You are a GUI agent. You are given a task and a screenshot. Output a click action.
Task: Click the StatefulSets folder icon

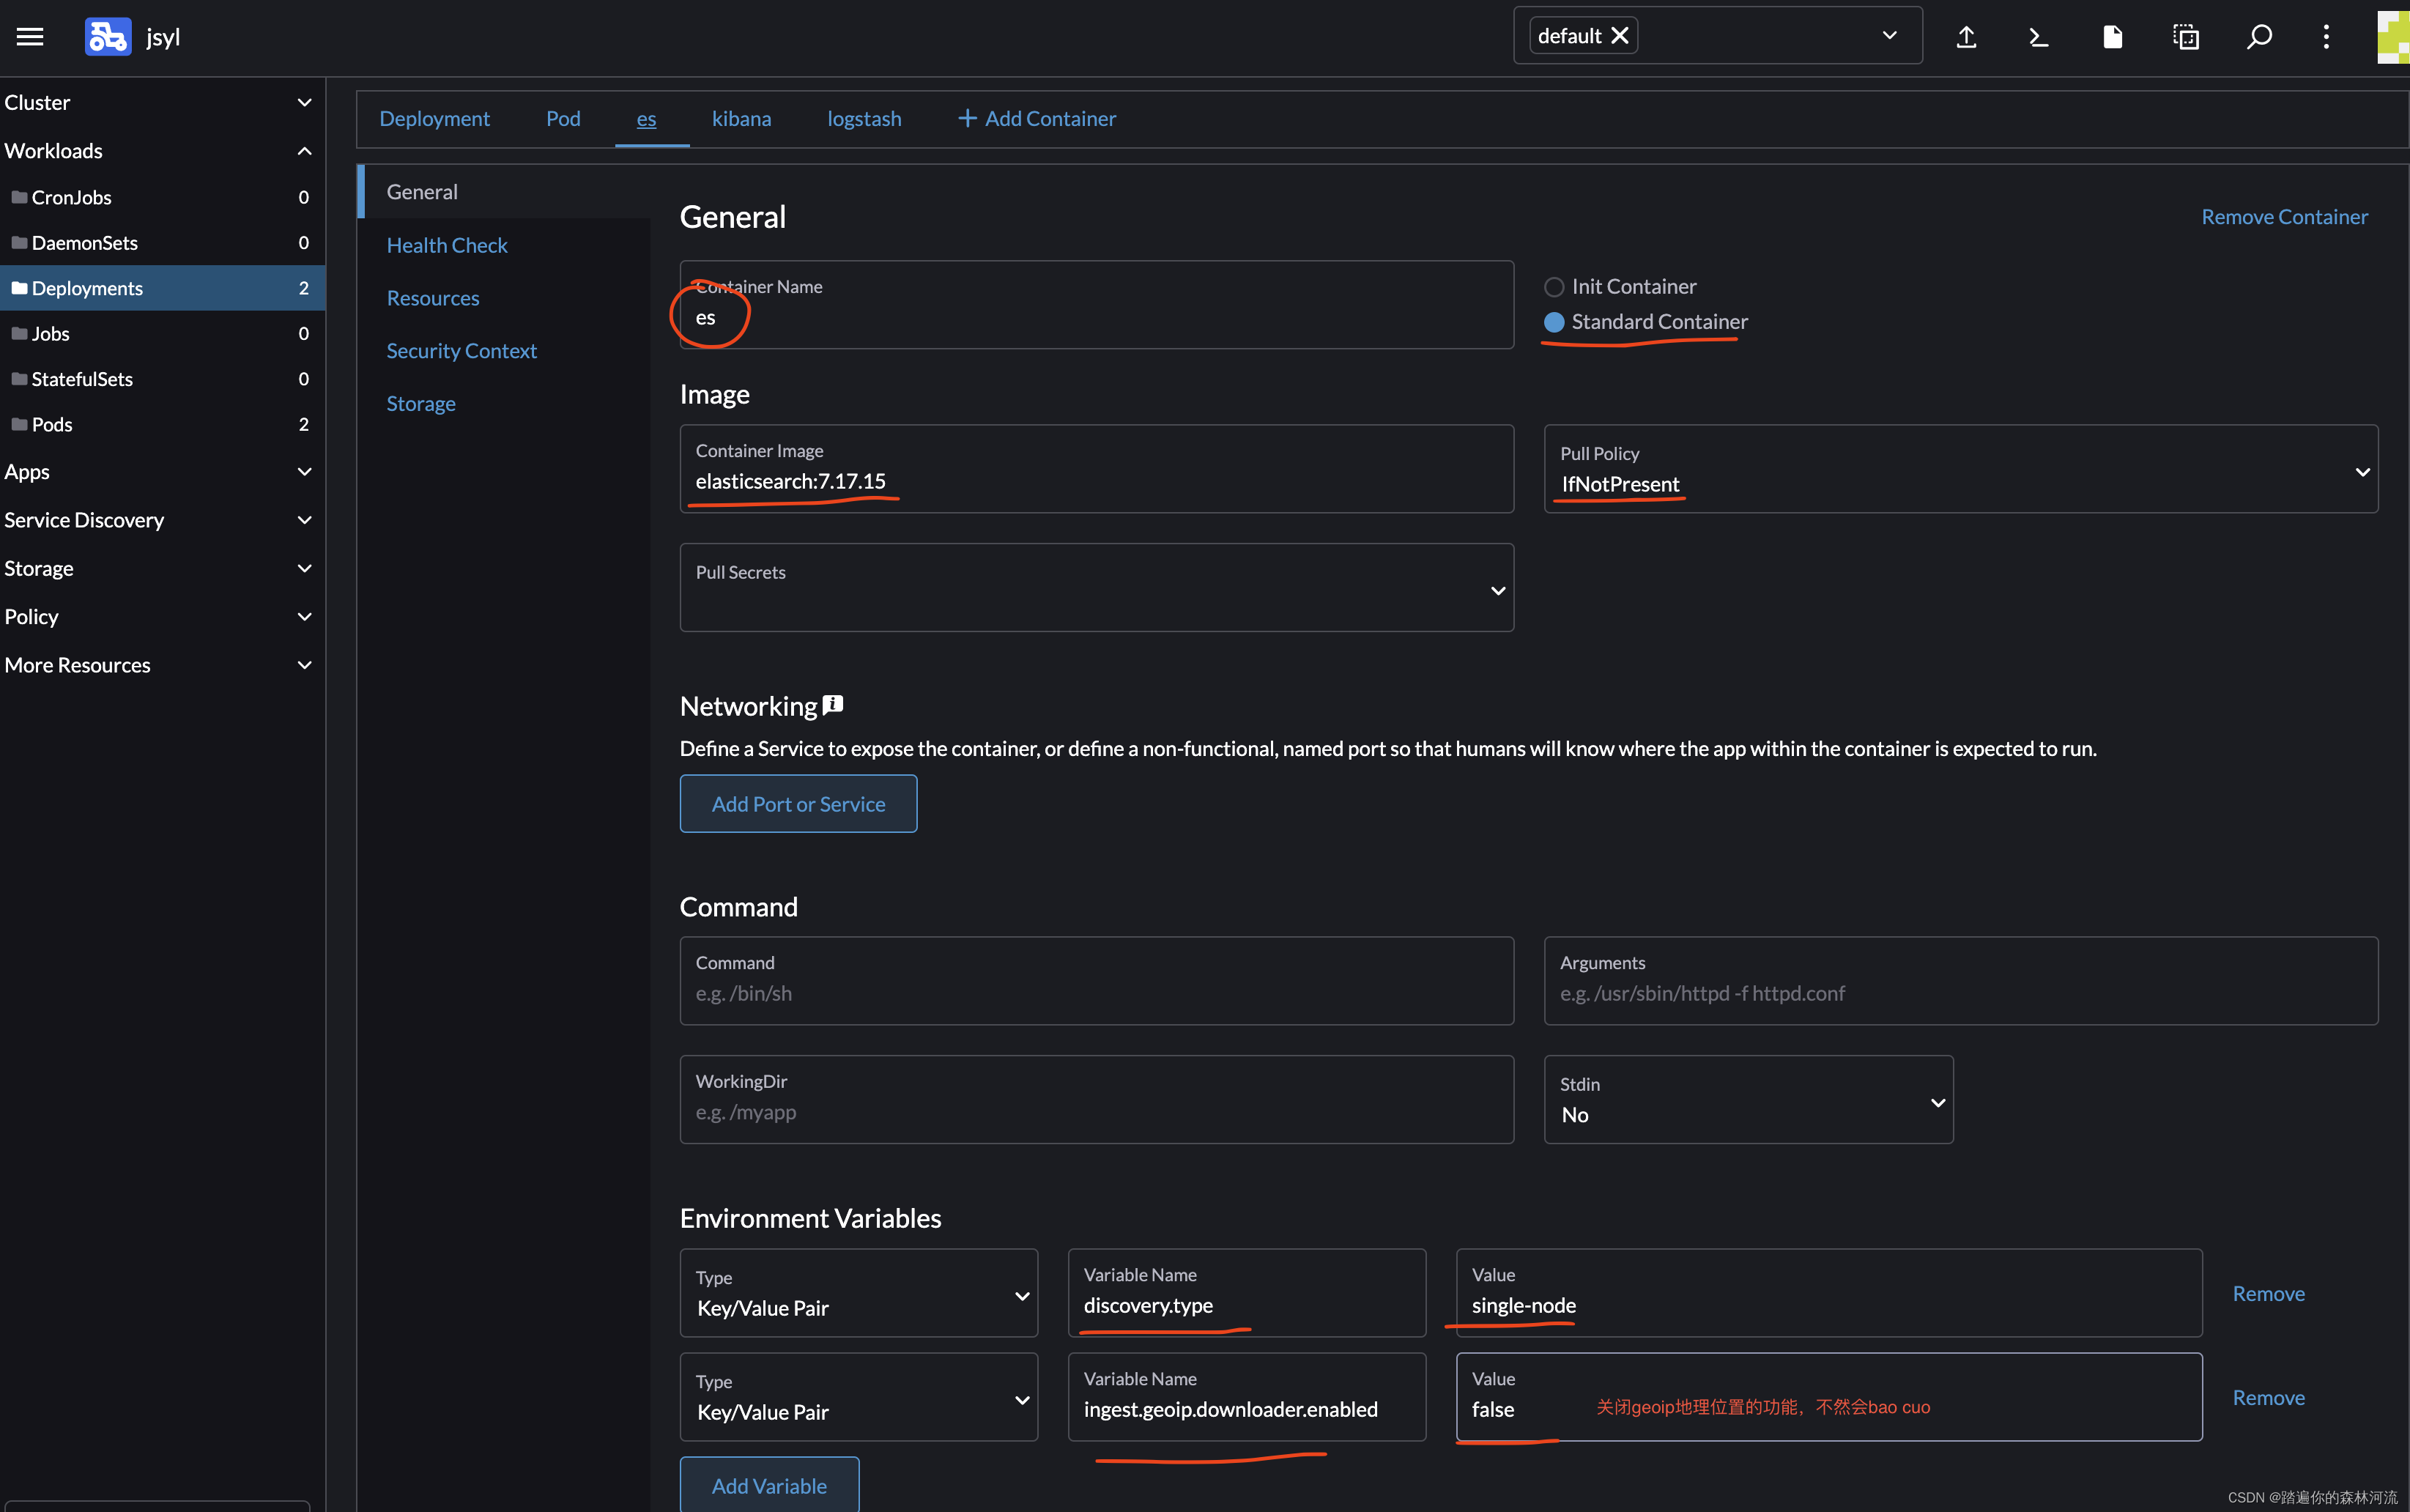[19, 378]
